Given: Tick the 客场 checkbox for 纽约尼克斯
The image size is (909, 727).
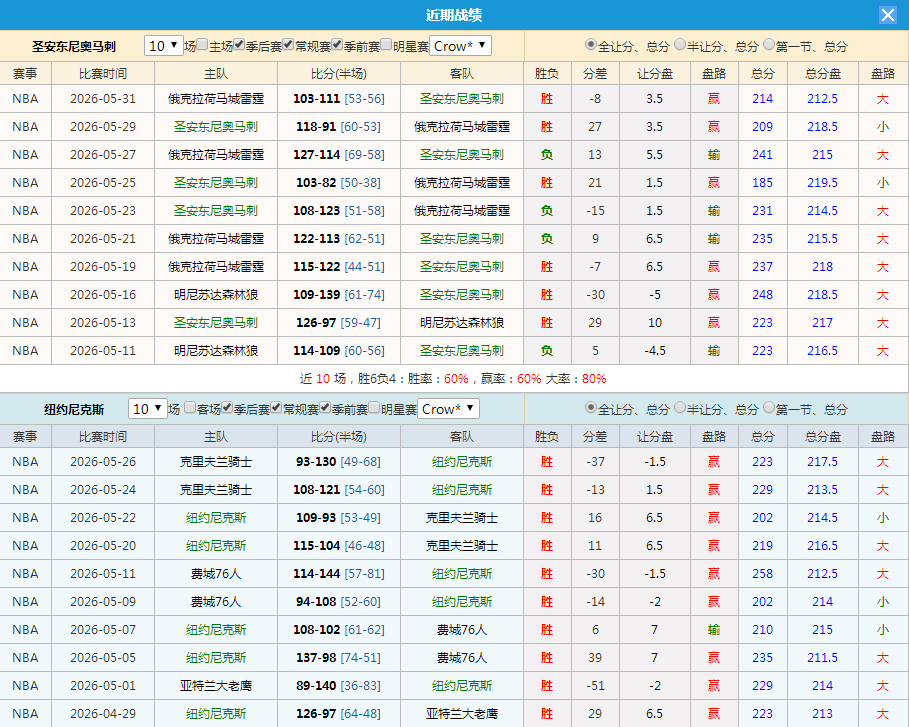Looking at the screenshot, I should tap(190, 408).
